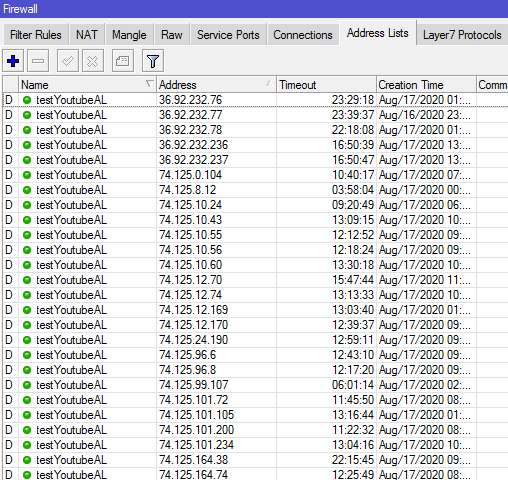Click timeout value 23:39:37

point(353,115)
